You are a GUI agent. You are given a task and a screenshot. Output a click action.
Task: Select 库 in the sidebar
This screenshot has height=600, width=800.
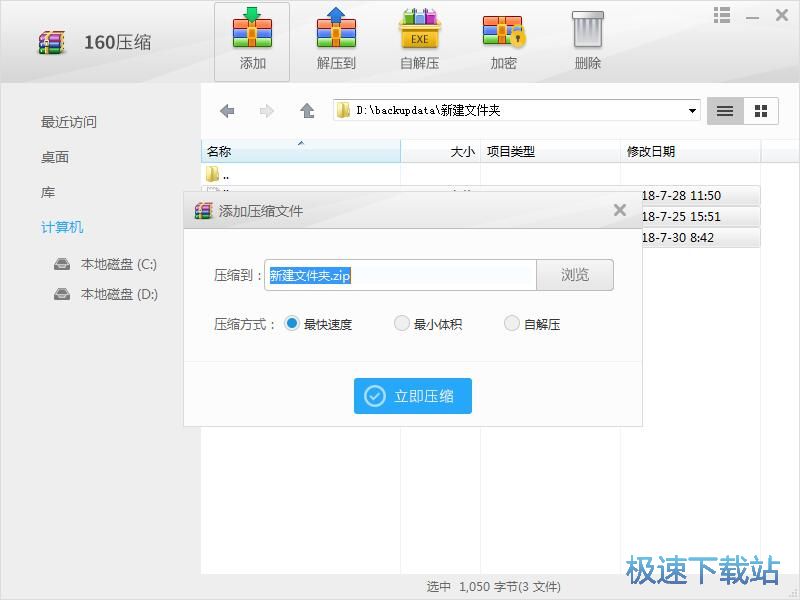click(x=48, y=192)
